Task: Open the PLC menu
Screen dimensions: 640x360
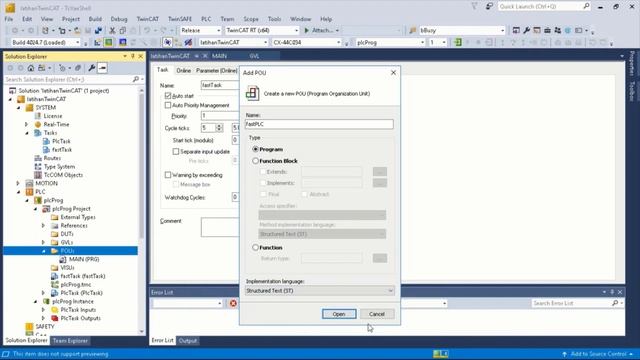Action: 206,19
